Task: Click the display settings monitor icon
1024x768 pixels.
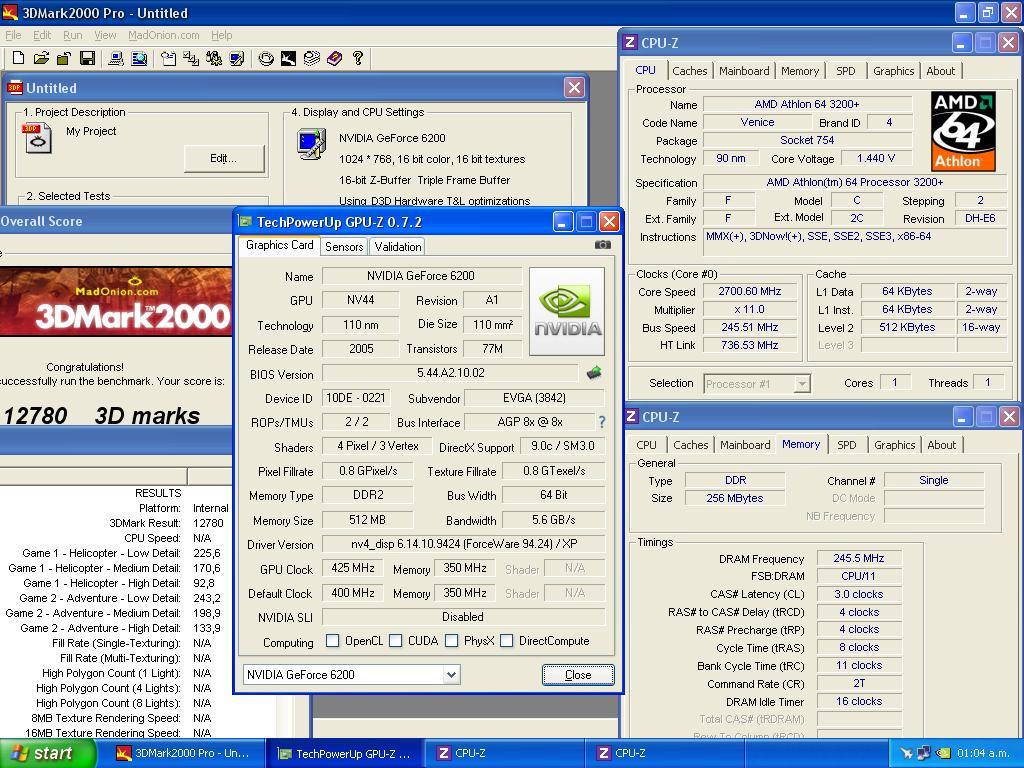Action: click(x=311, y=144)
